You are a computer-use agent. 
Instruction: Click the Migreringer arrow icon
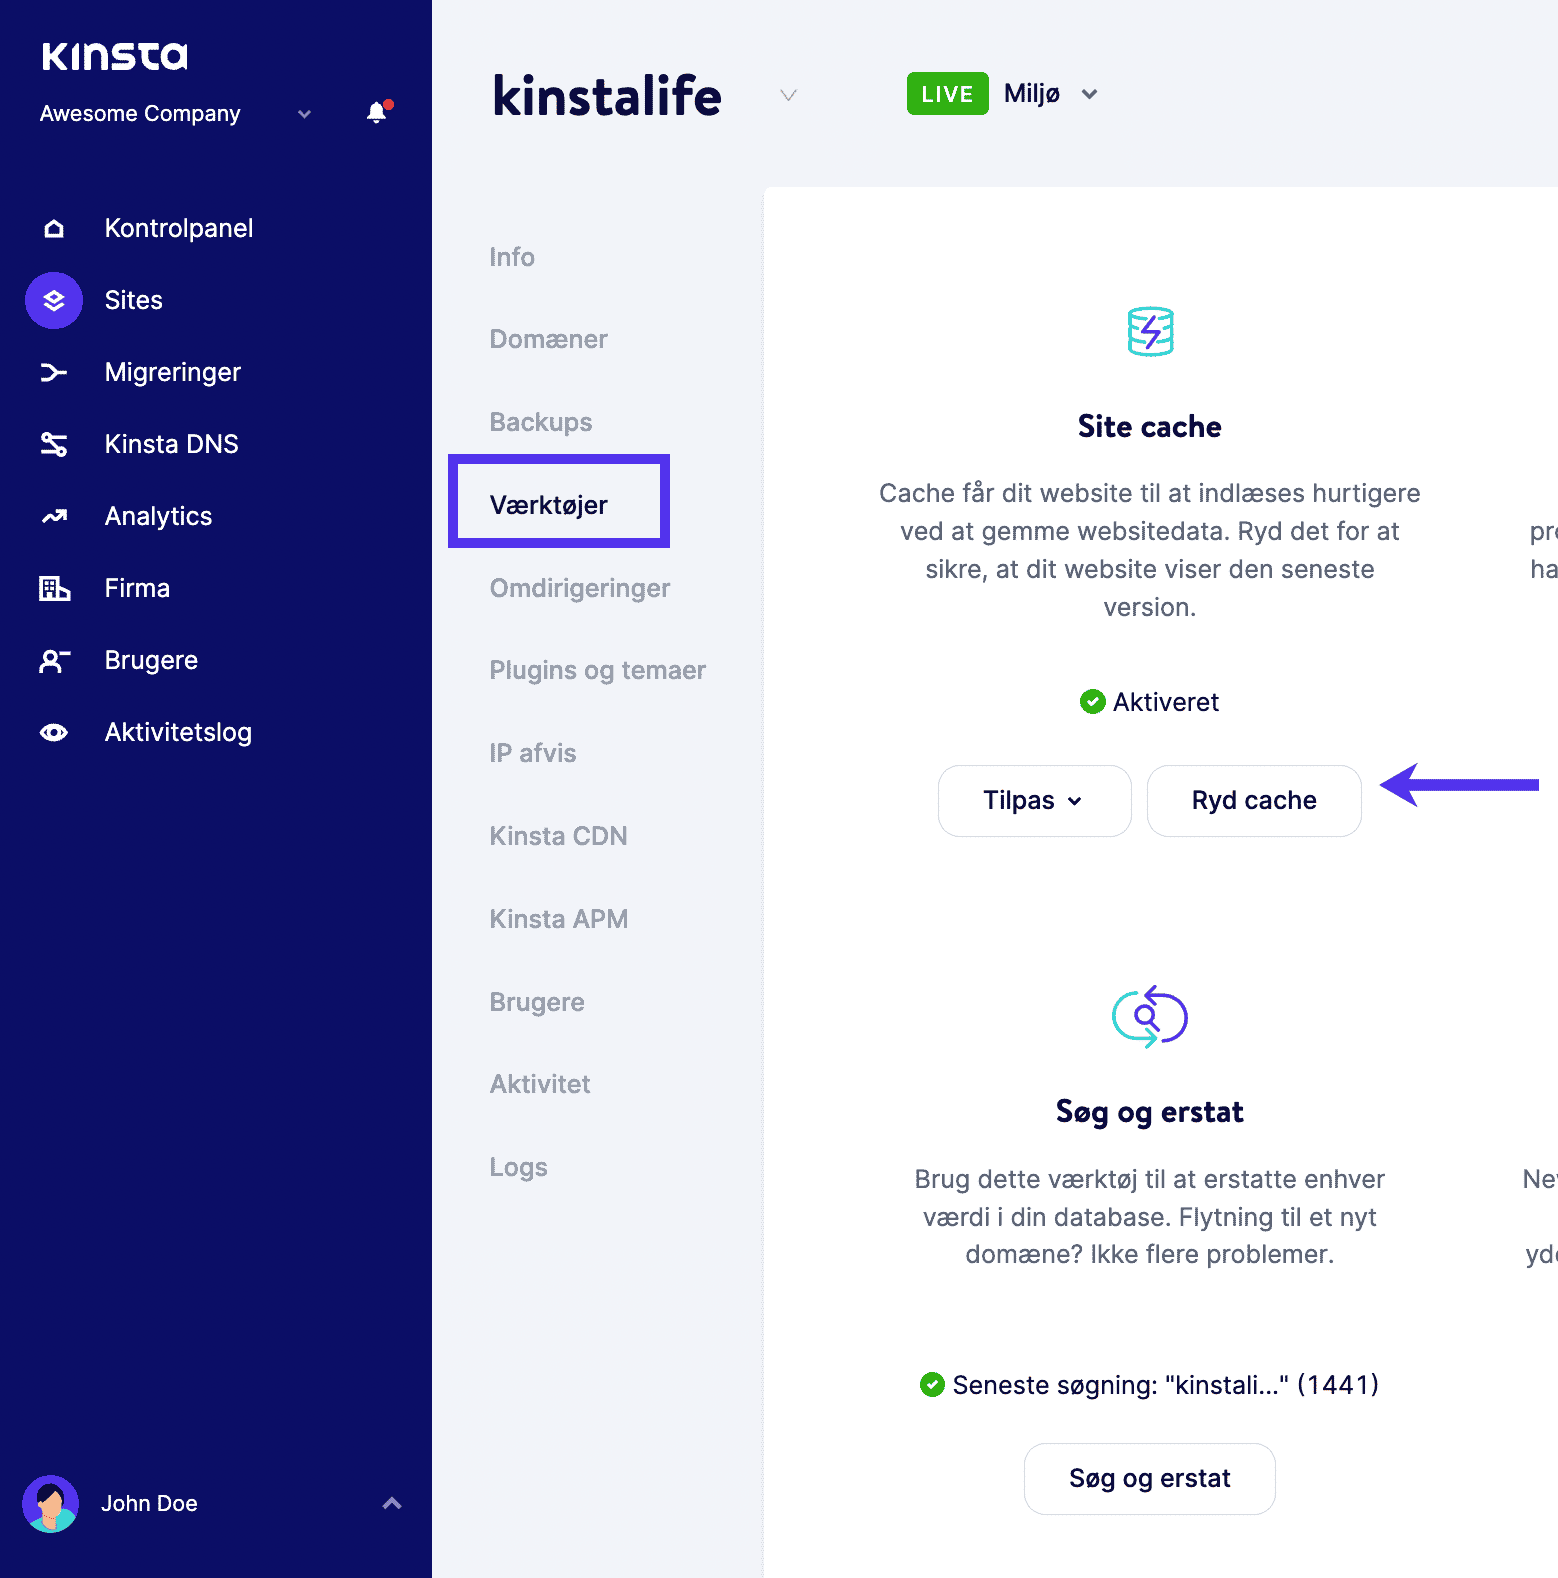[54, 372]
